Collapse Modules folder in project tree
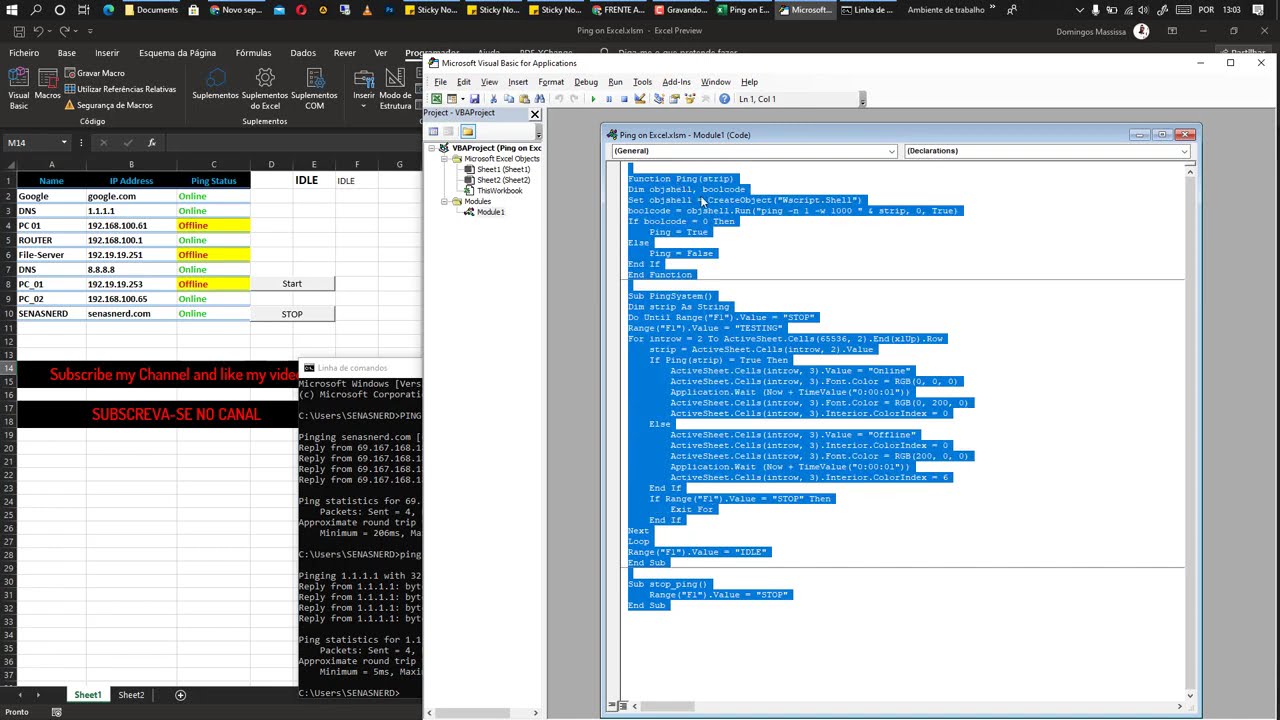This screenshot has width=1280, height=720. point(445,201)
